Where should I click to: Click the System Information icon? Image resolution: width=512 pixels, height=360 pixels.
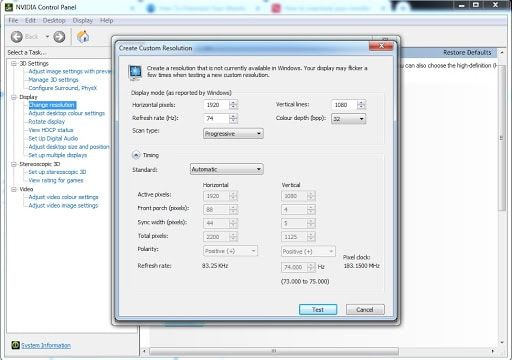[x=15, y=345]
